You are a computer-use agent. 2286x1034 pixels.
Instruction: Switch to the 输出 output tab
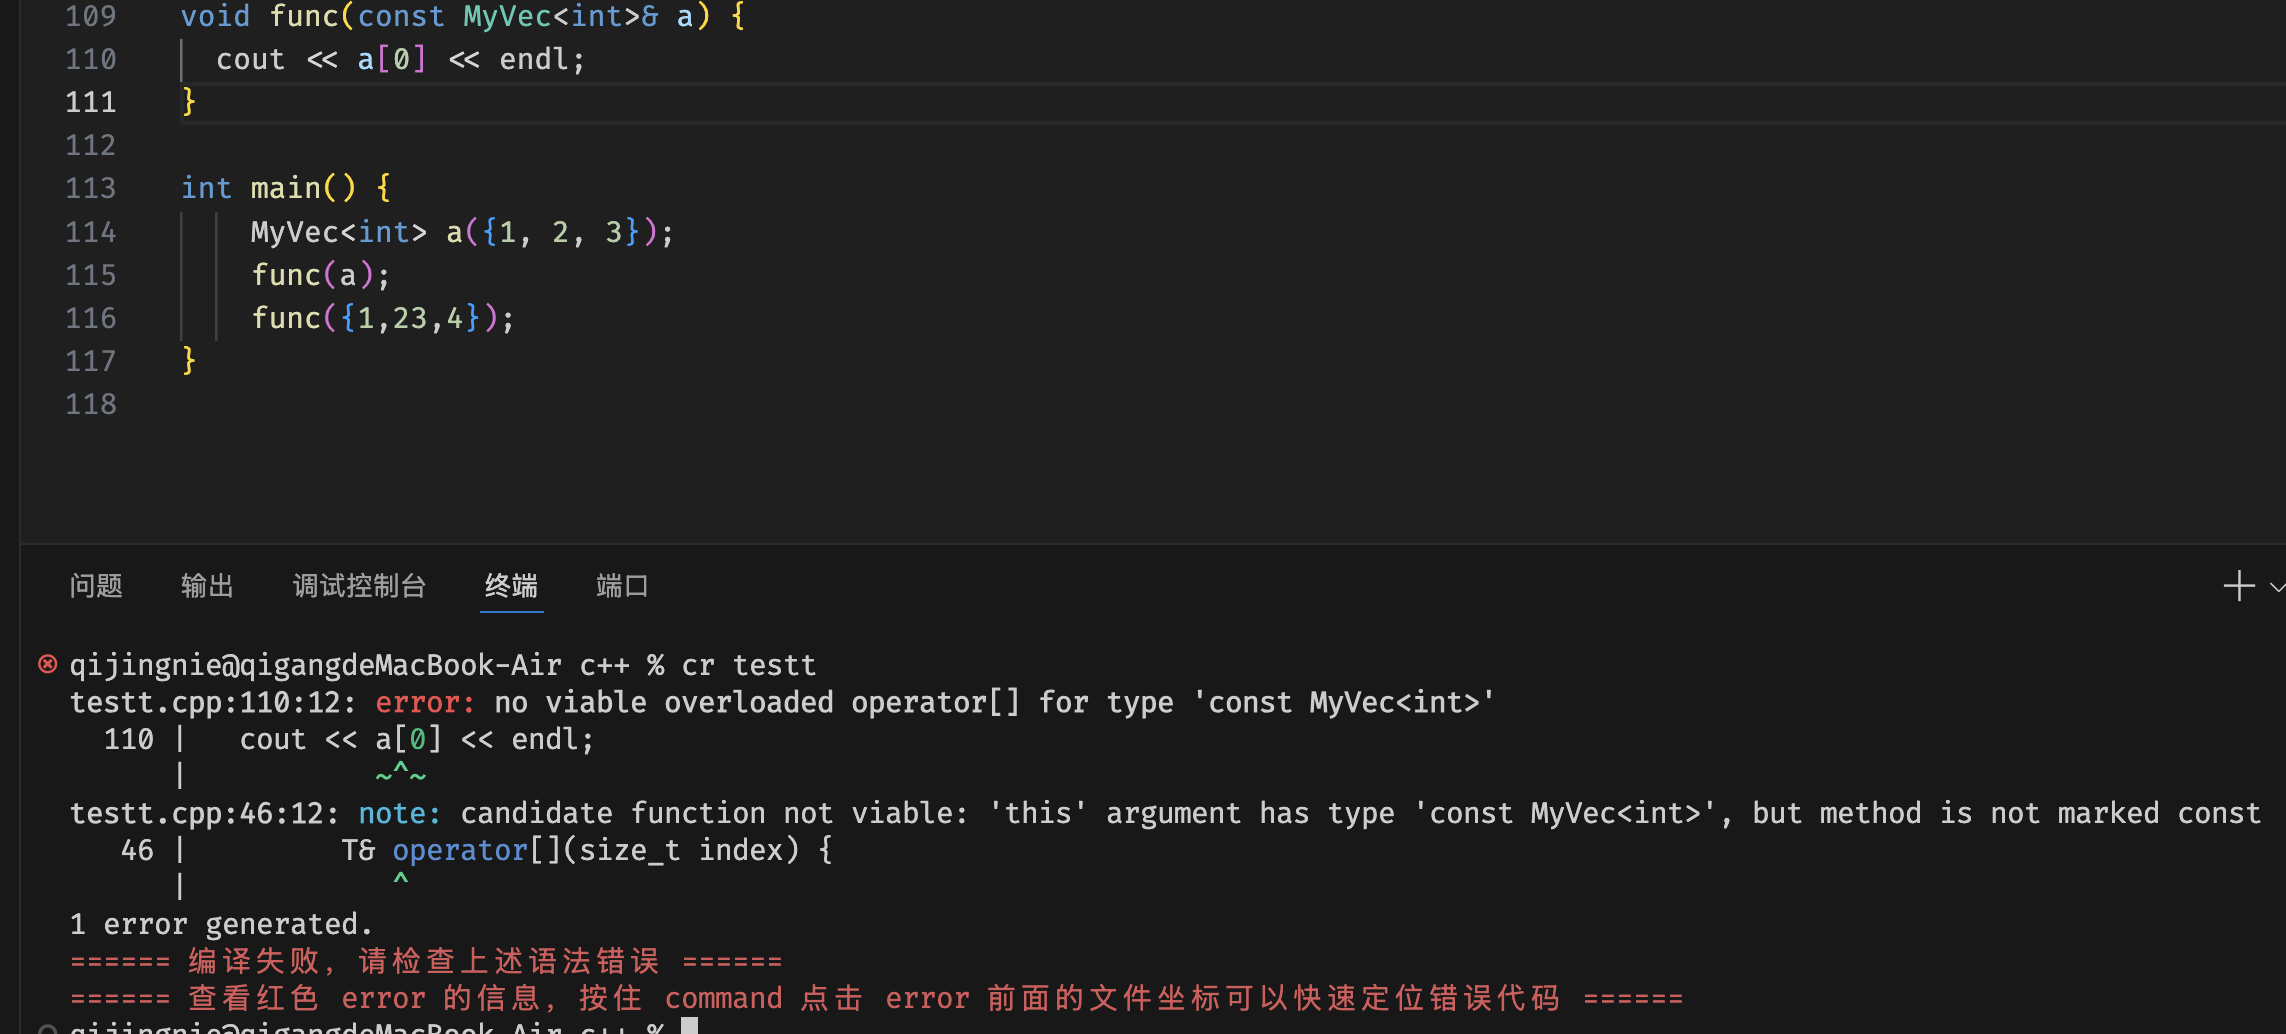[207, 585]
